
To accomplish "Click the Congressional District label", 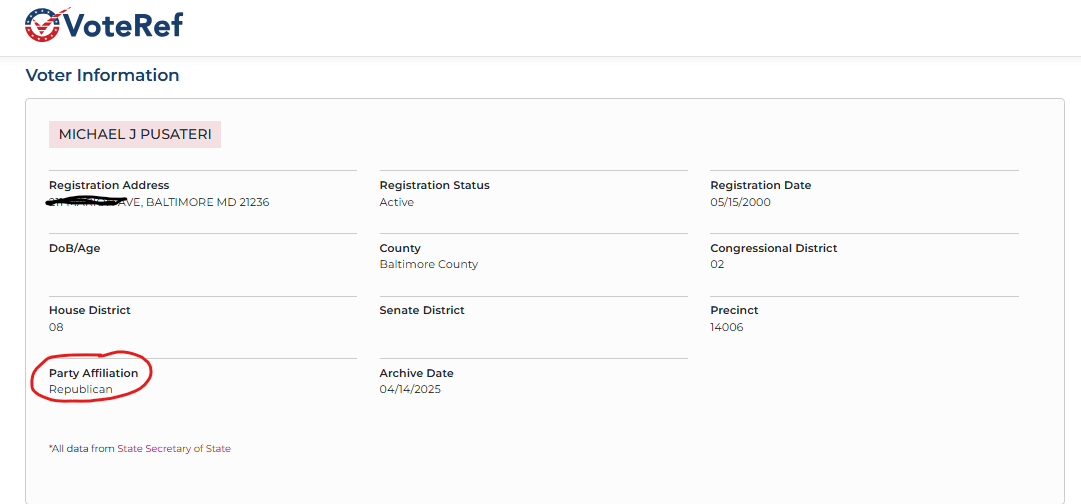I will (x=774, y=248).
